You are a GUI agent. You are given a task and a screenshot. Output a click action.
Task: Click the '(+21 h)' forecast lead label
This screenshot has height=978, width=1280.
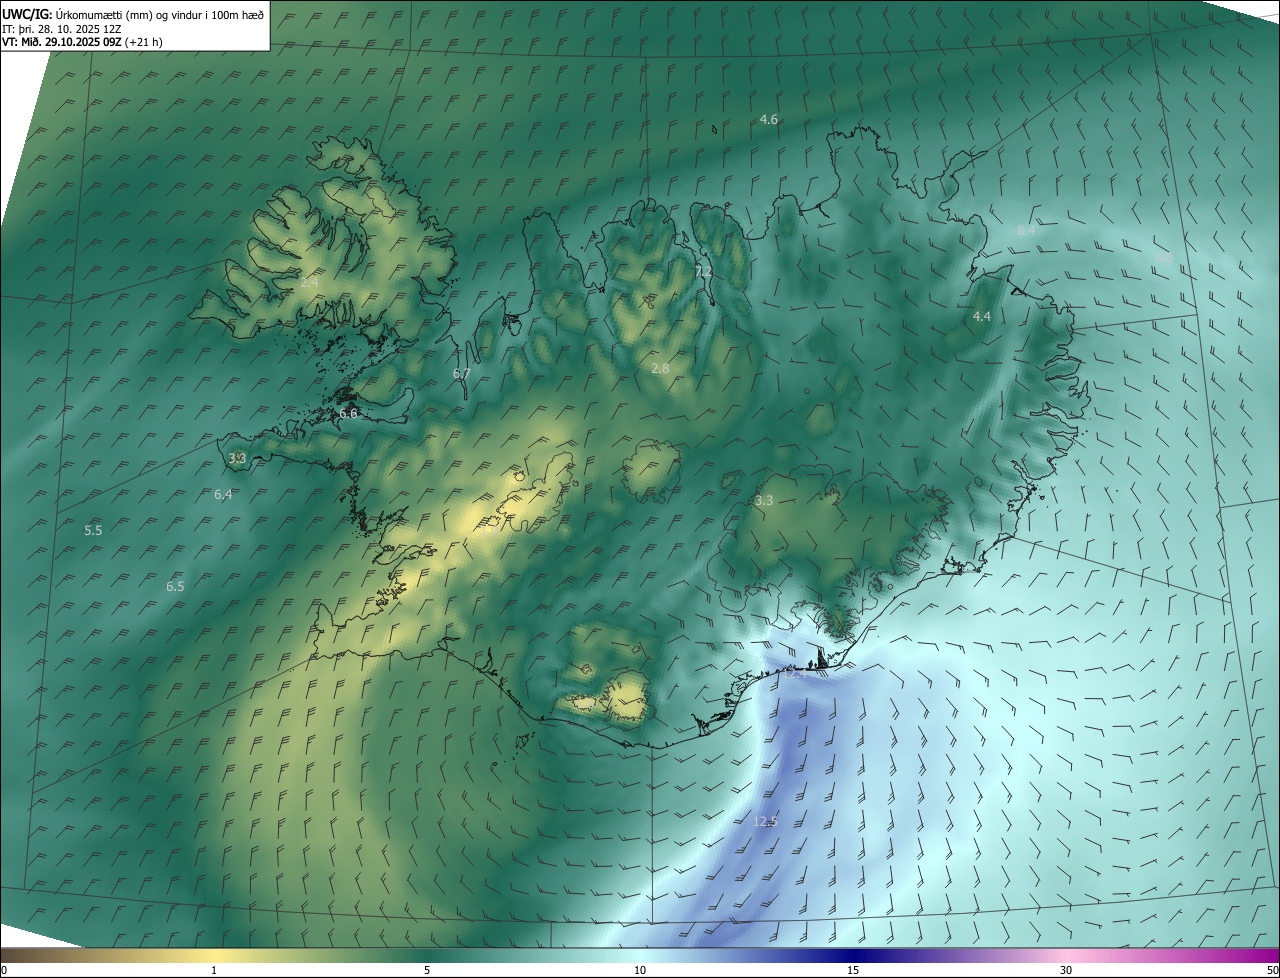click(x=143, y=42)
